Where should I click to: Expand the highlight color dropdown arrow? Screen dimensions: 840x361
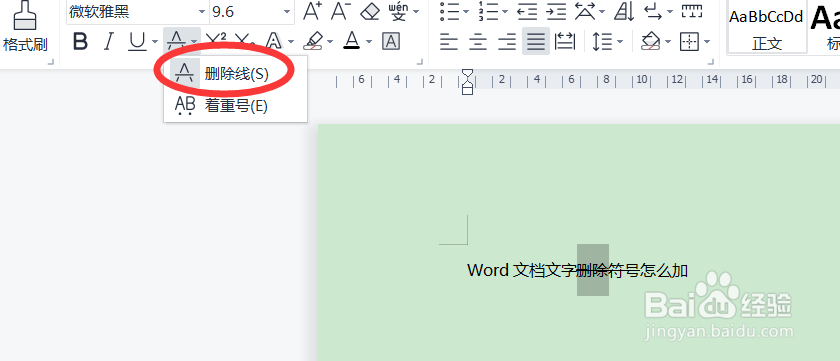[x=331, y=41]
